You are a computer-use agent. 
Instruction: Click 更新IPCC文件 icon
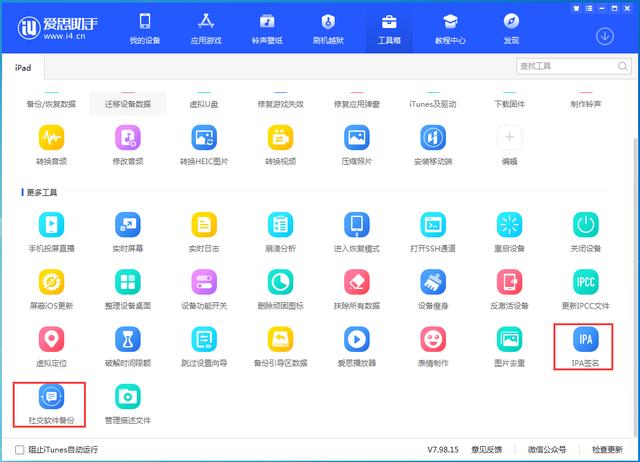click(586, 282)
